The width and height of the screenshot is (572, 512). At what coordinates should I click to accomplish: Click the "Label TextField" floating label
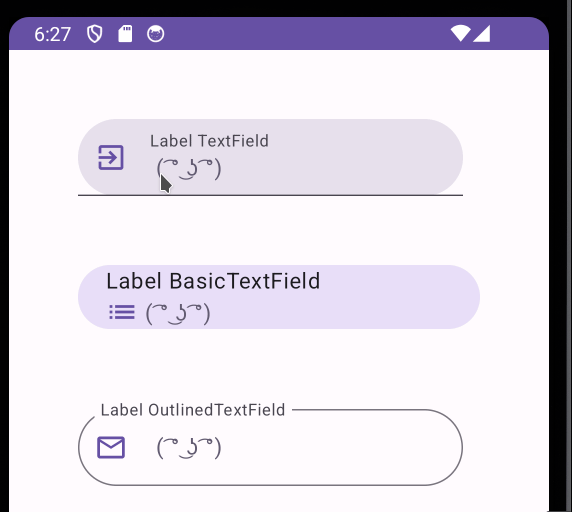[209, 141]
